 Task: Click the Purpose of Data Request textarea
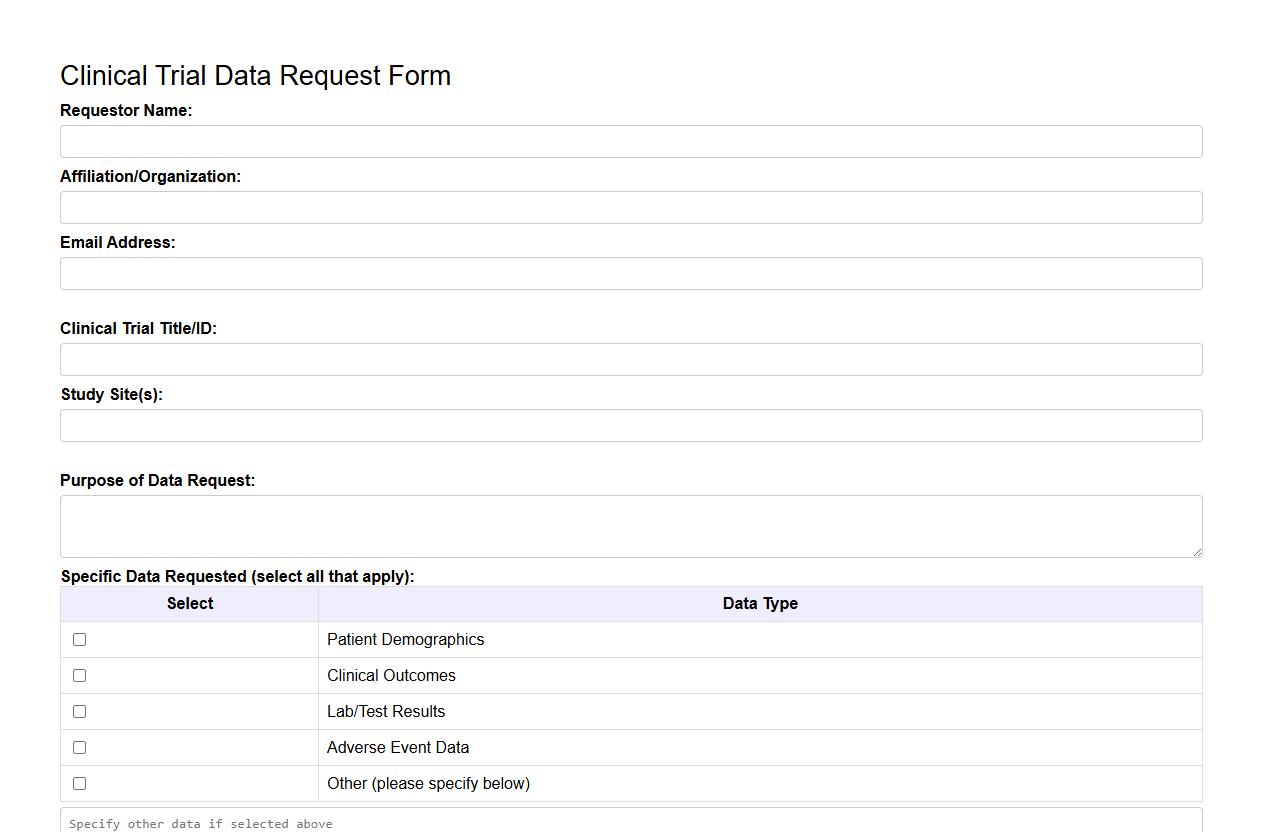pyautogui.click(x=631, y=525)
